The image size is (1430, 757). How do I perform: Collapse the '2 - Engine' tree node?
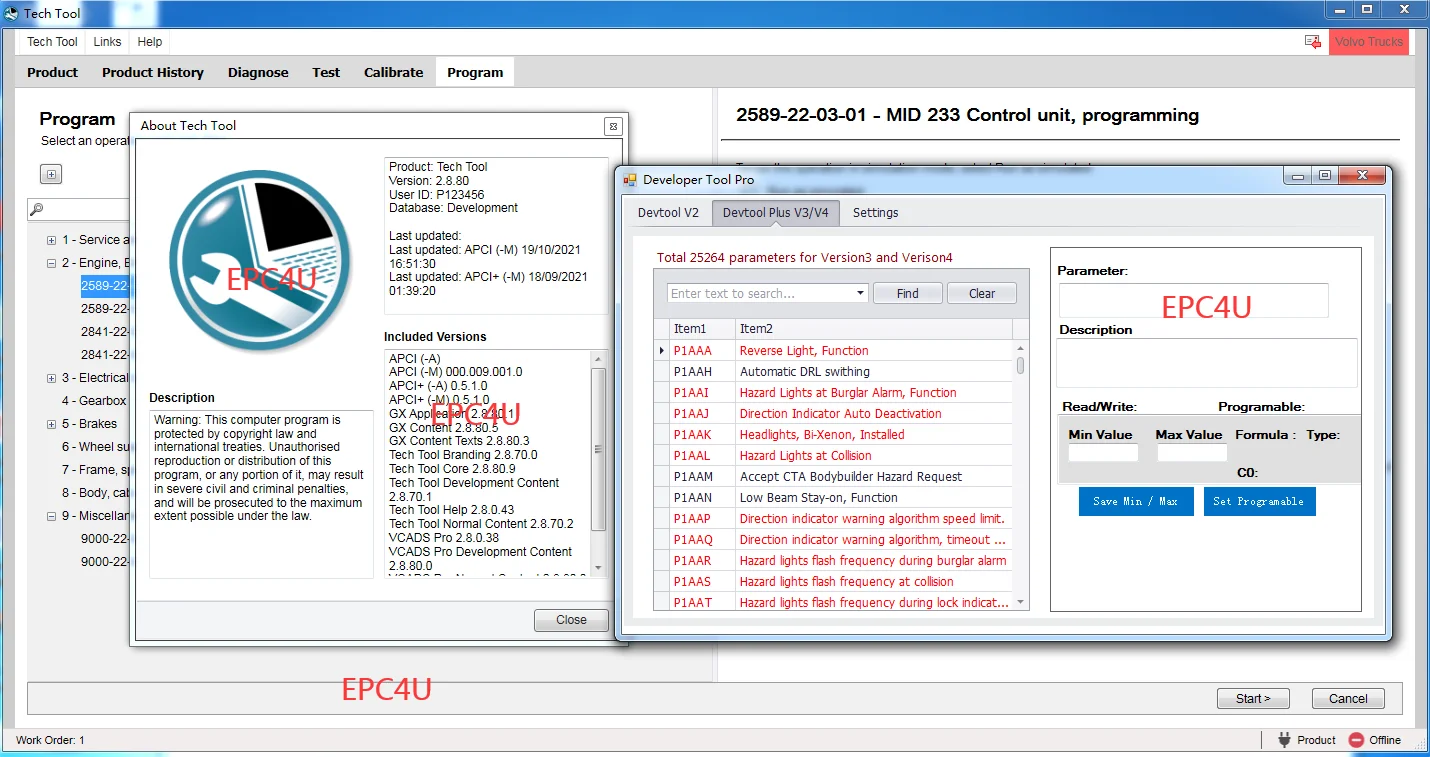coord(51,263)
